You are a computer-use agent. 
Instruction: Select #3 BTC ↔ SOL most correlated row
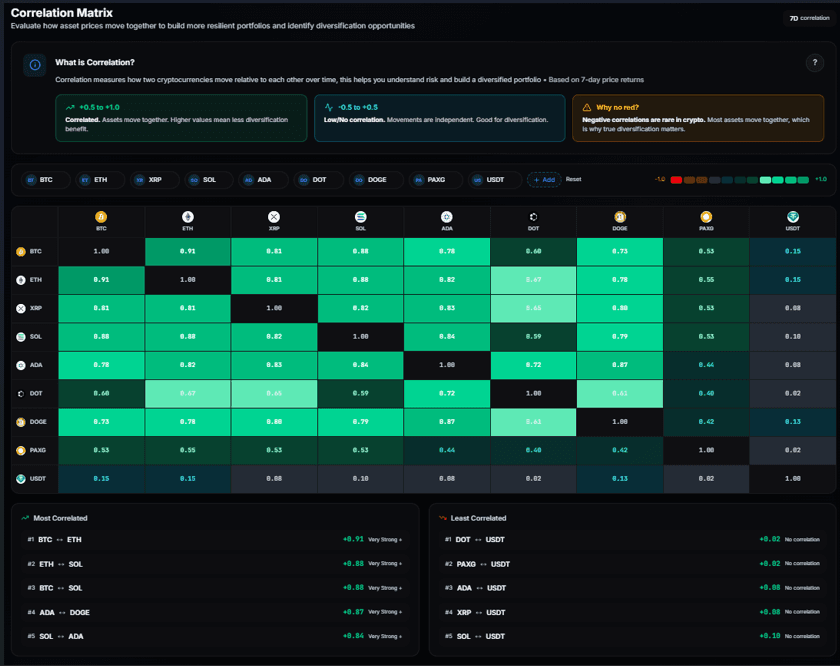[x=215, y=588]
